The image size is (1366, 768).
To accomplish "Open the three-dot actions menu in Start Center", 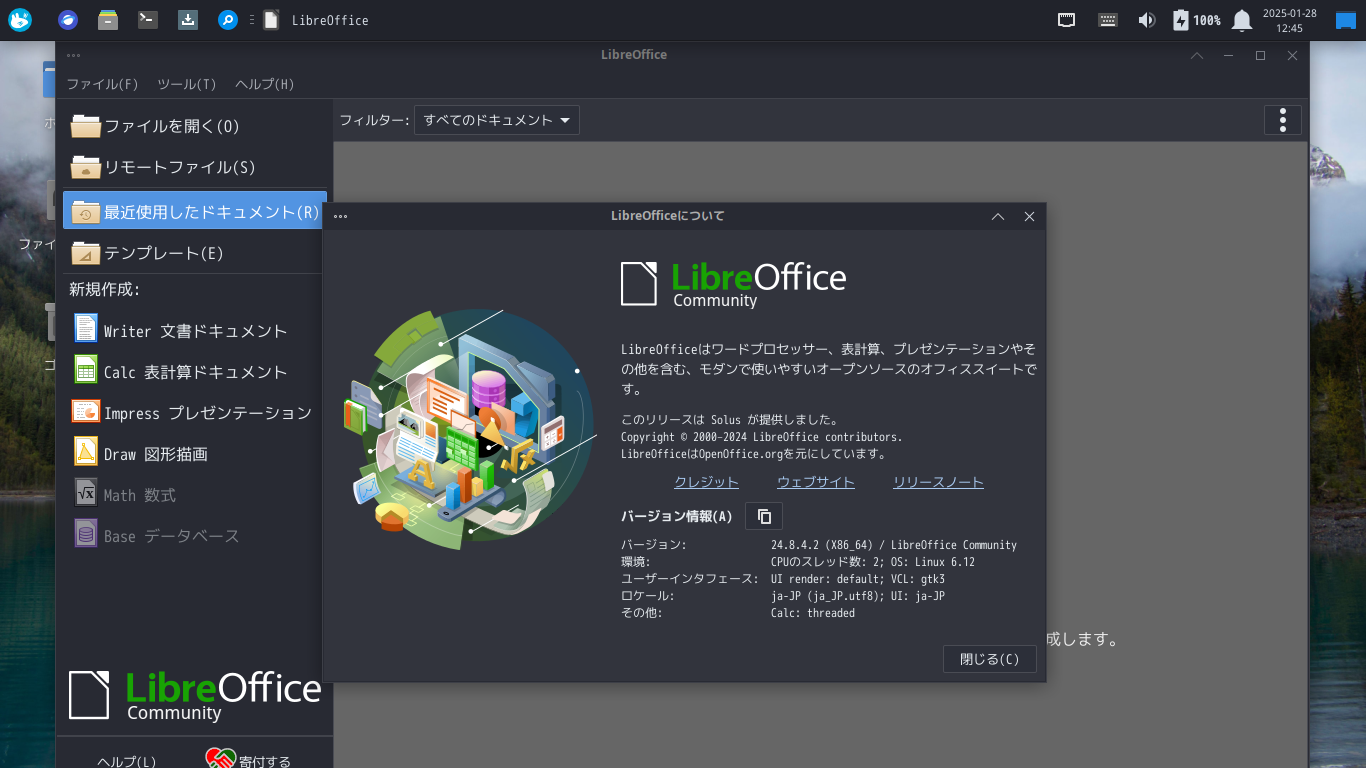I will point(1283,120).
